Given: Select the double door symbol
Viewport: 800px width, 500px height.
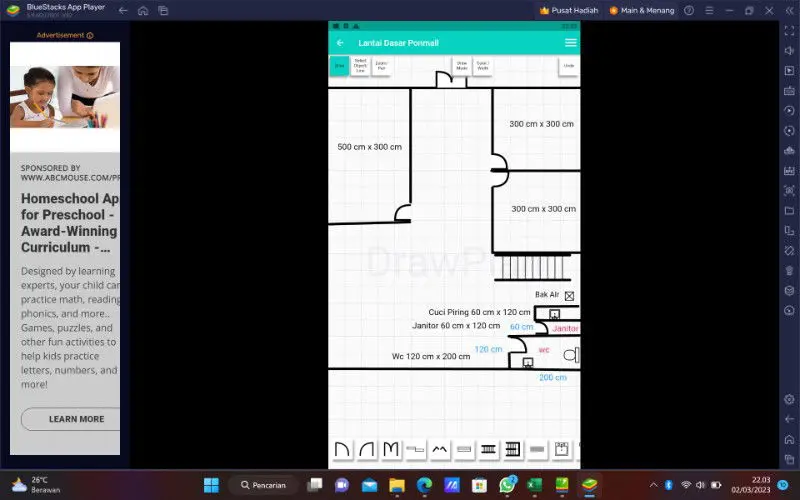Looking at the screenshot, I should [x=391, y=450].
